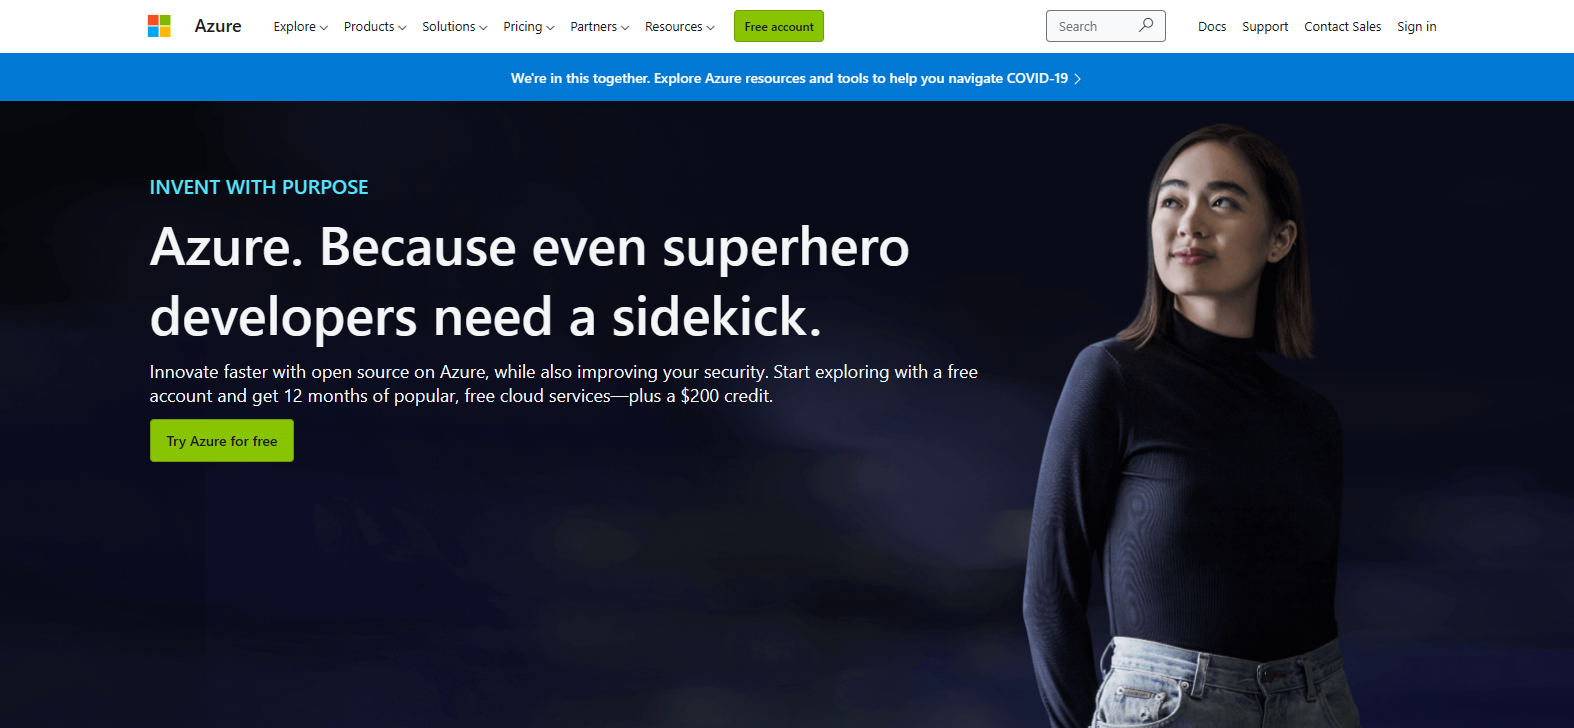Image resolution: width=1574 pixels, height=728 pixels.
Task: Select Contact Sales link
Action: [x=1343, y=27]
